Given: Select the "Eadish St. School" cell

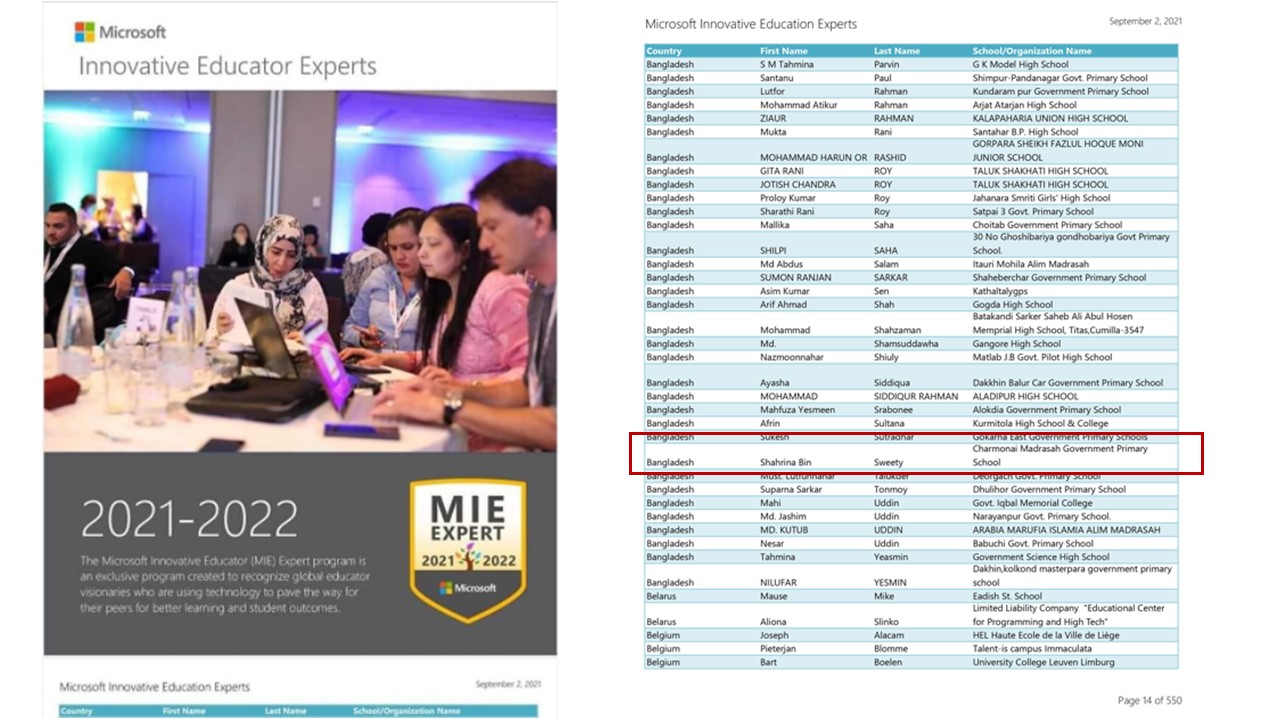Looking at the screenshot, I should [x=1007, y=596].
